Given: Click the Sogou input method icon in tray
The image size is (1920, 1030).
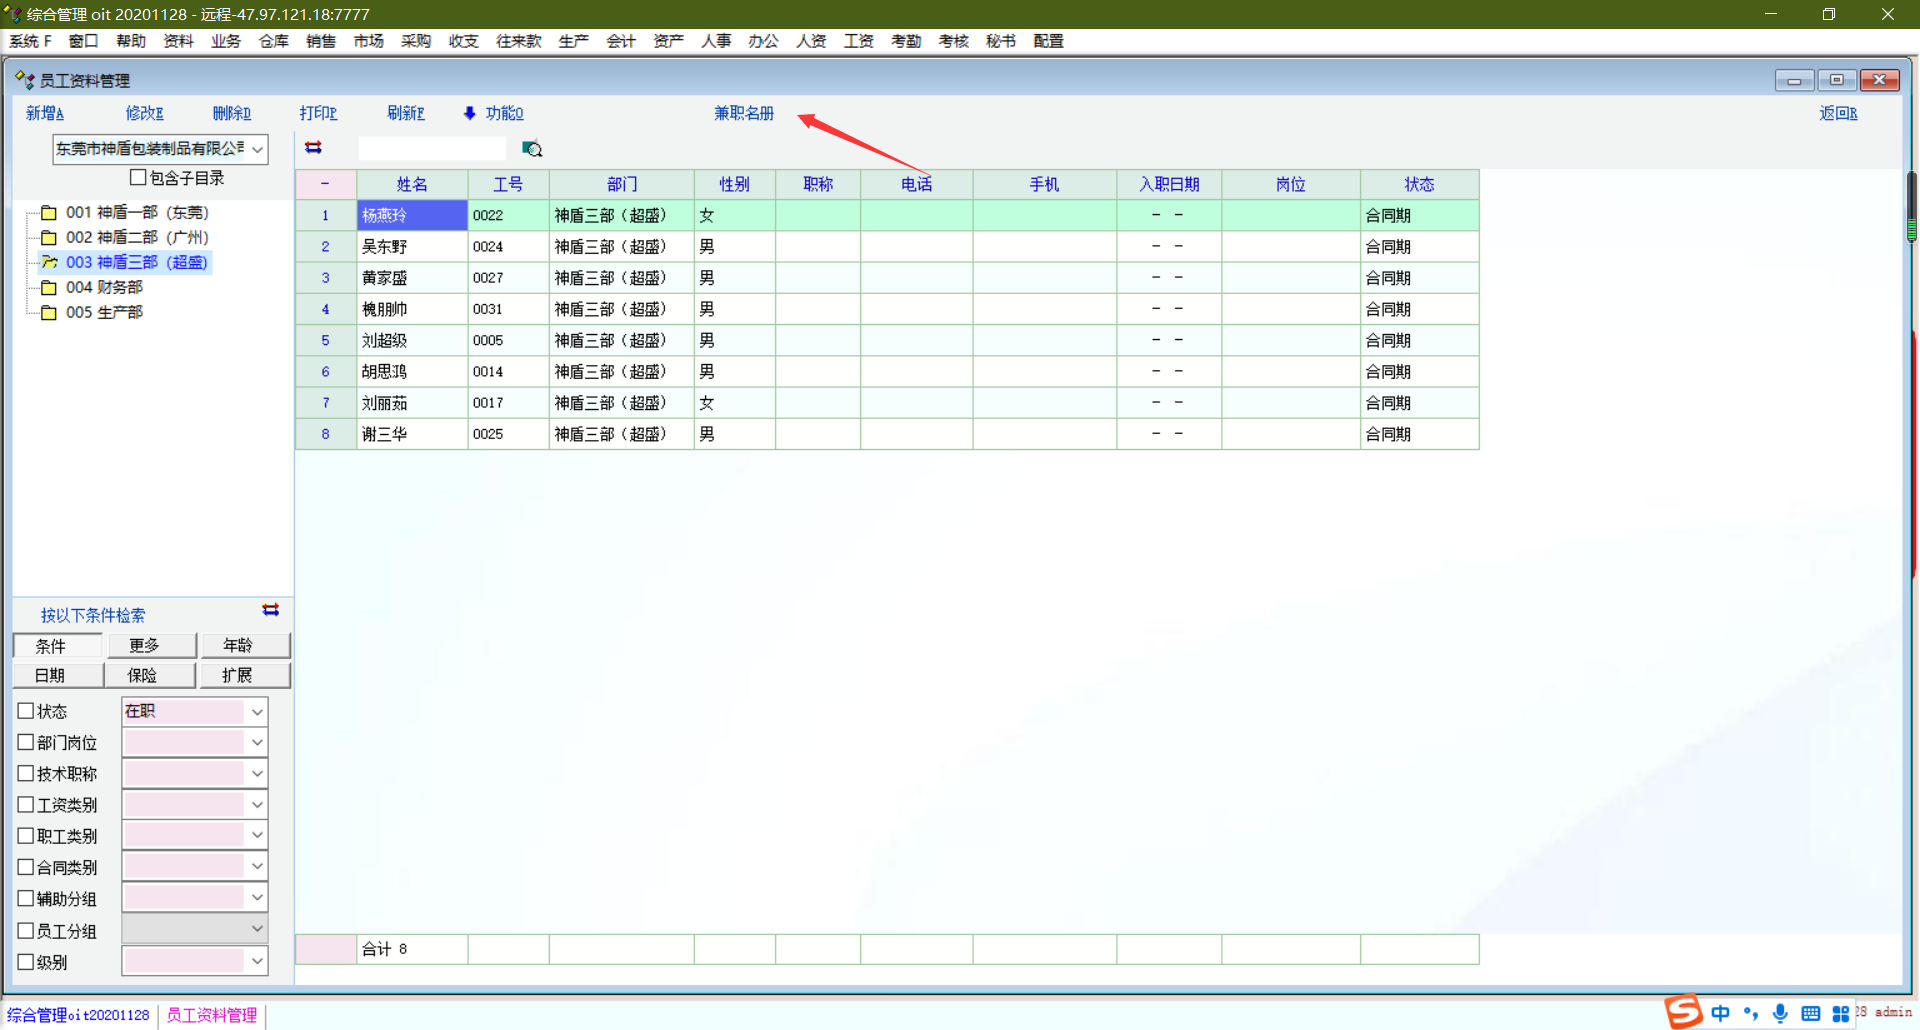Looking at the screenshot, I should [1684, 1012].
